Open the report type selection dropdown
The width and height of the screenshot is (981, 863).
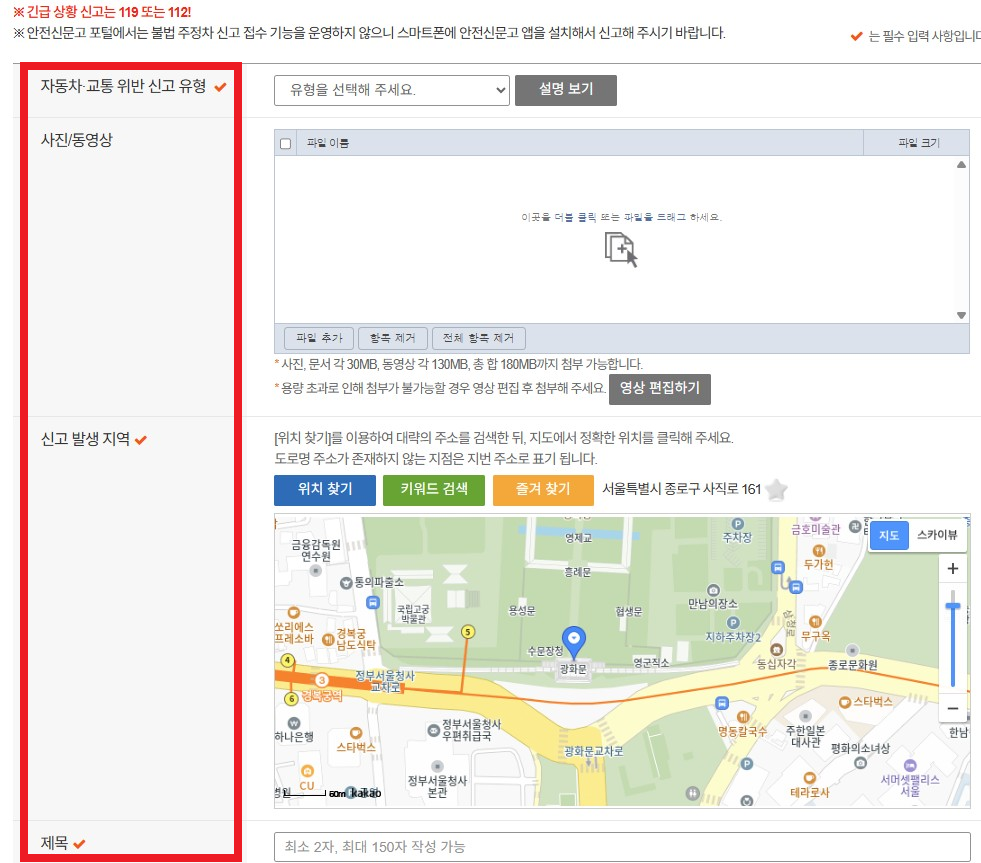click(x=391, y=90)
